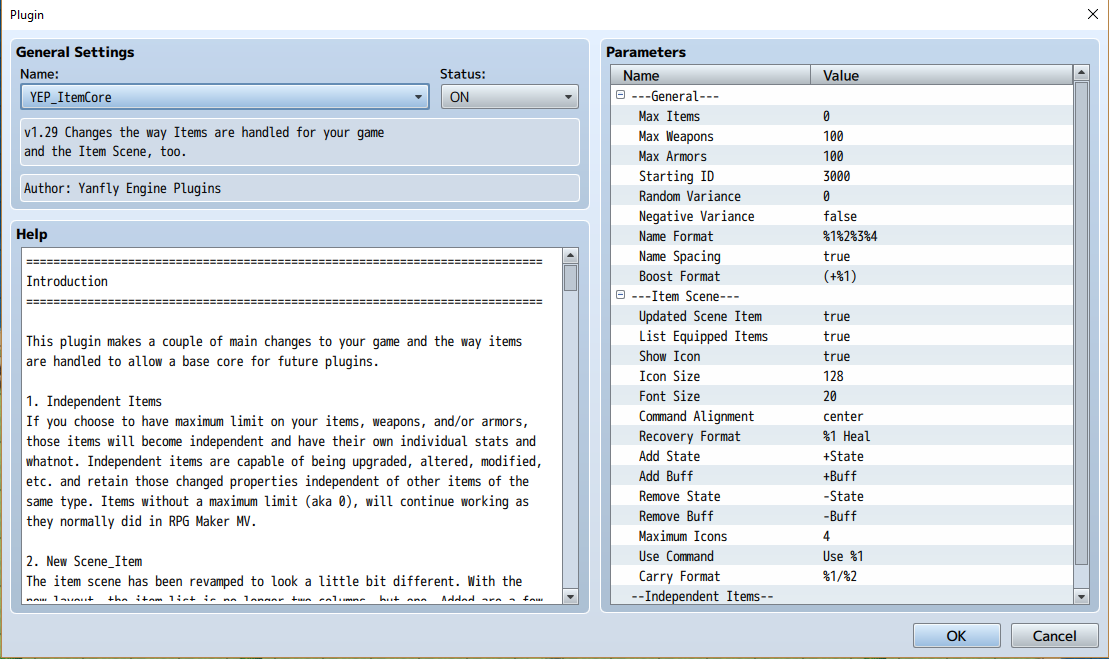Viewport: 1109px width, 659px height.
Task: Select the Use Command parameter
Action: pos(842,556)
